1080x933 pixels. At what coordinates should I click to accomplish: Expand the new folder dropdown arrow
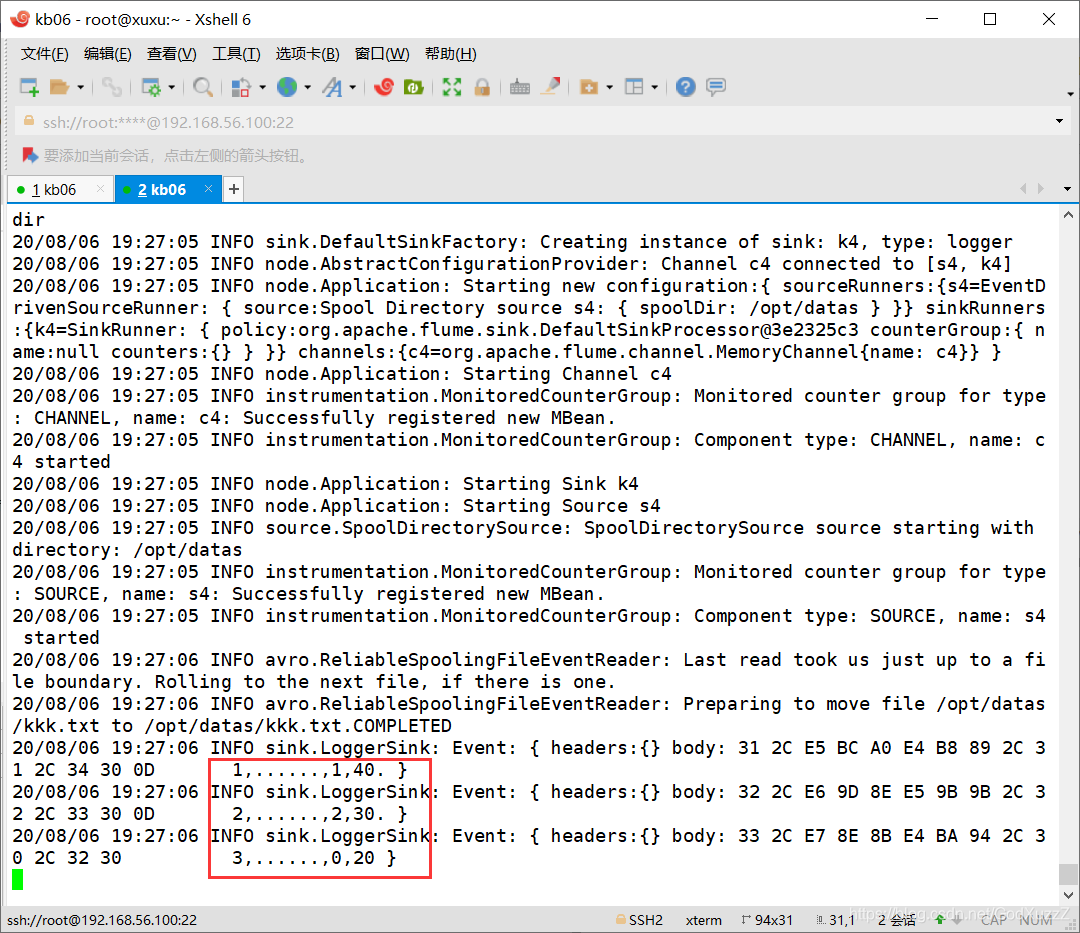tap(610, 87)
